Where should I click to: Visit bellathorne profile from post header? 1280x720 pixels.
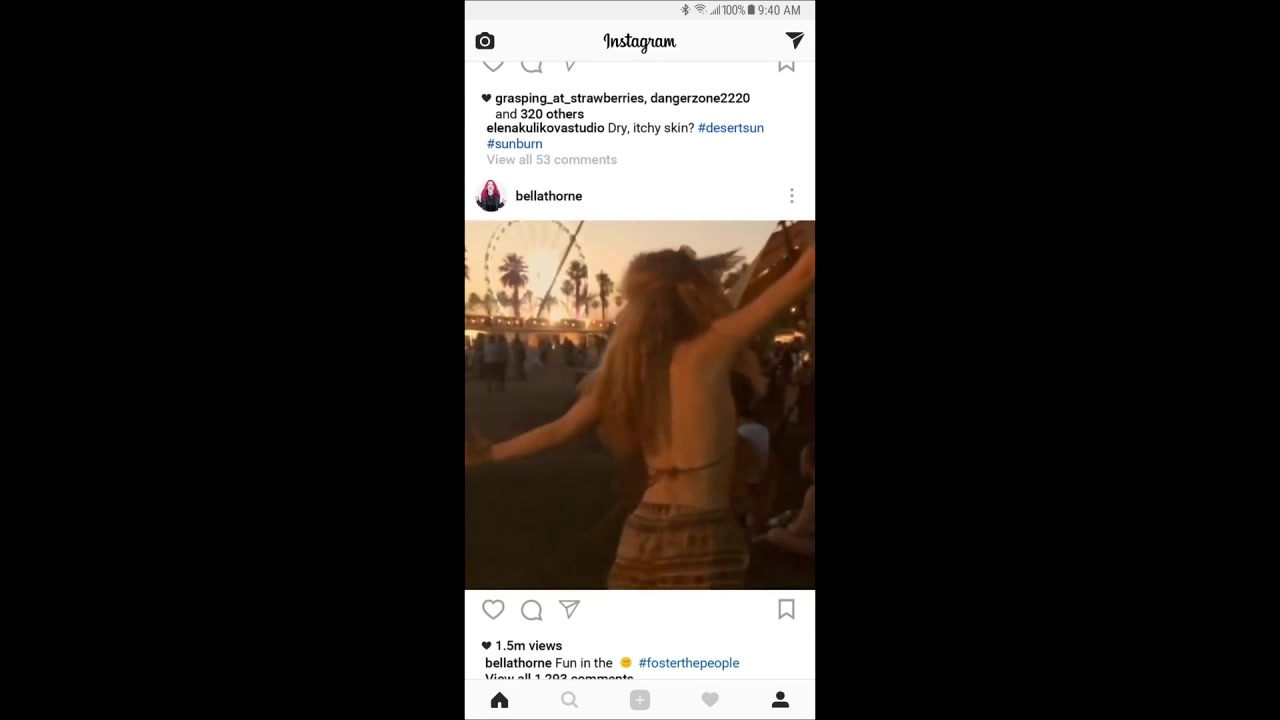[x=549, y=196]
